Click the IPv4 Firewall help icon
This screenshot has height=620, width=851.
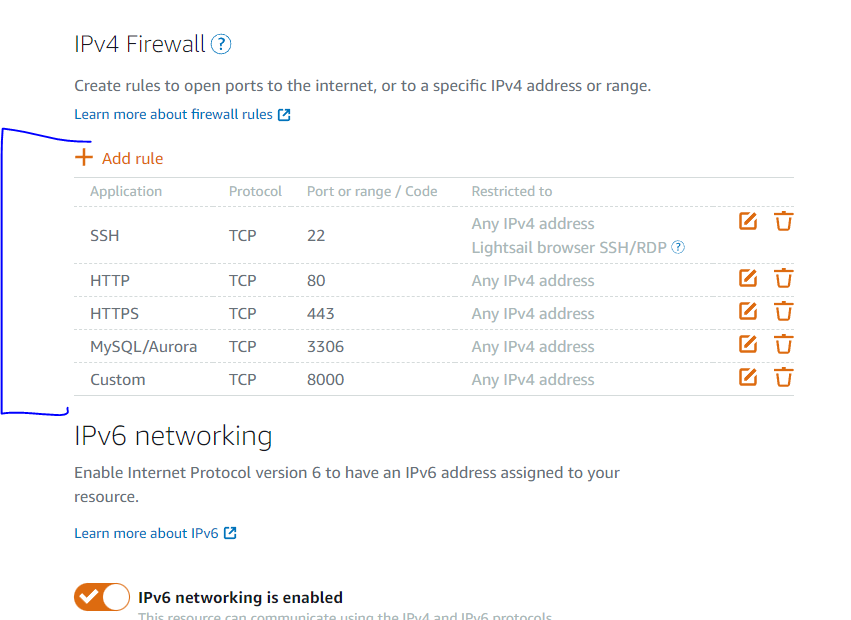[x=221, y=44]
